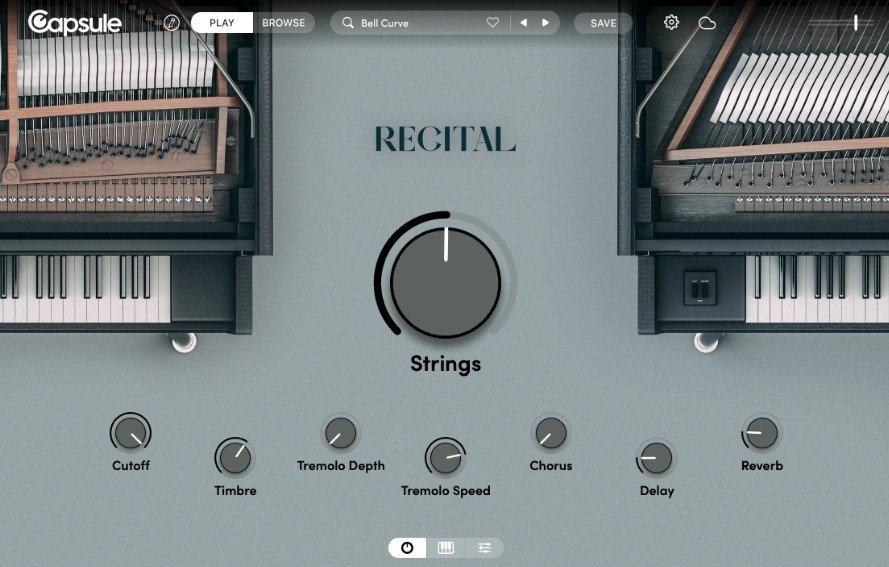The height and width of the screenshot is (567, 889).
Task: Favorite the preset with the heart icon
Action: (x=493, y=23)
